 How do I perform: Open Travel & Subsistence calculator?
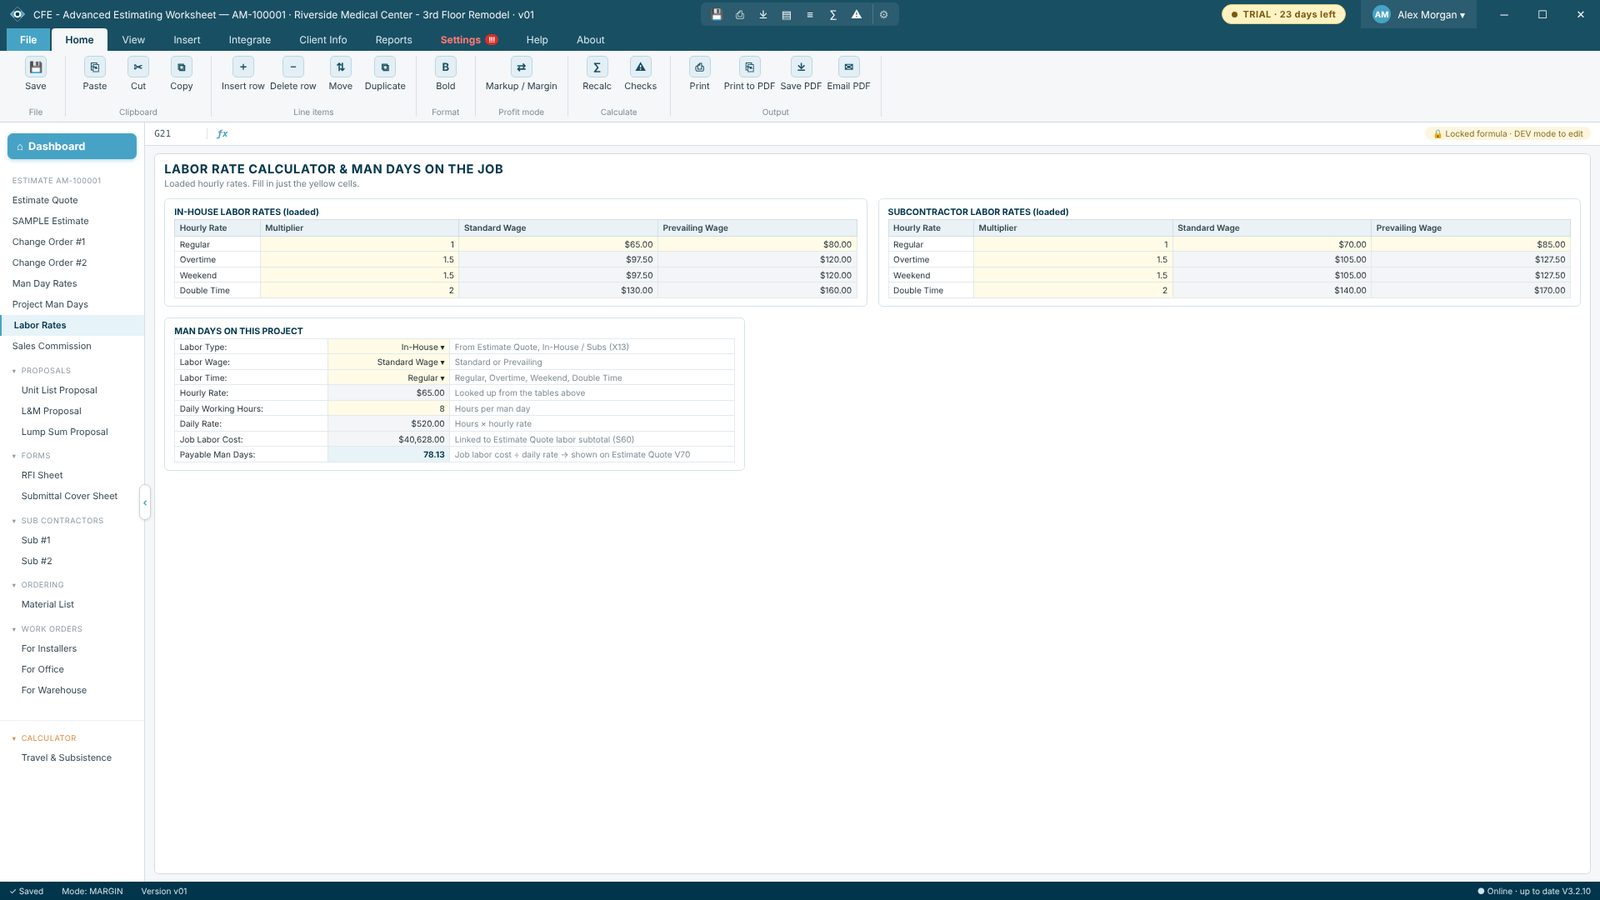click(x=67, y=758)
